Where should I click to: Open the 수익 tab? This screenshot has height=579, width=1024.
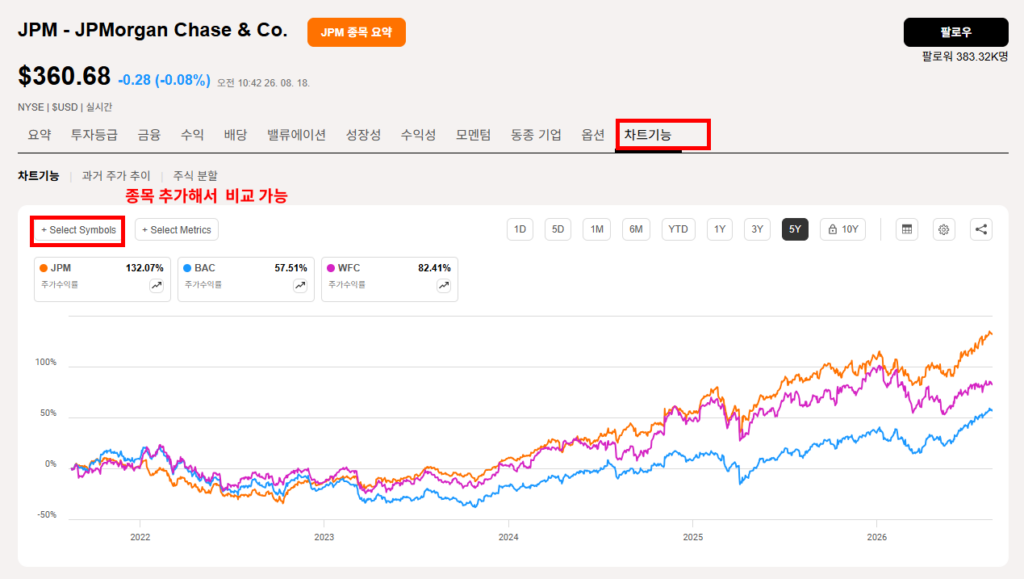coord(192,134)
